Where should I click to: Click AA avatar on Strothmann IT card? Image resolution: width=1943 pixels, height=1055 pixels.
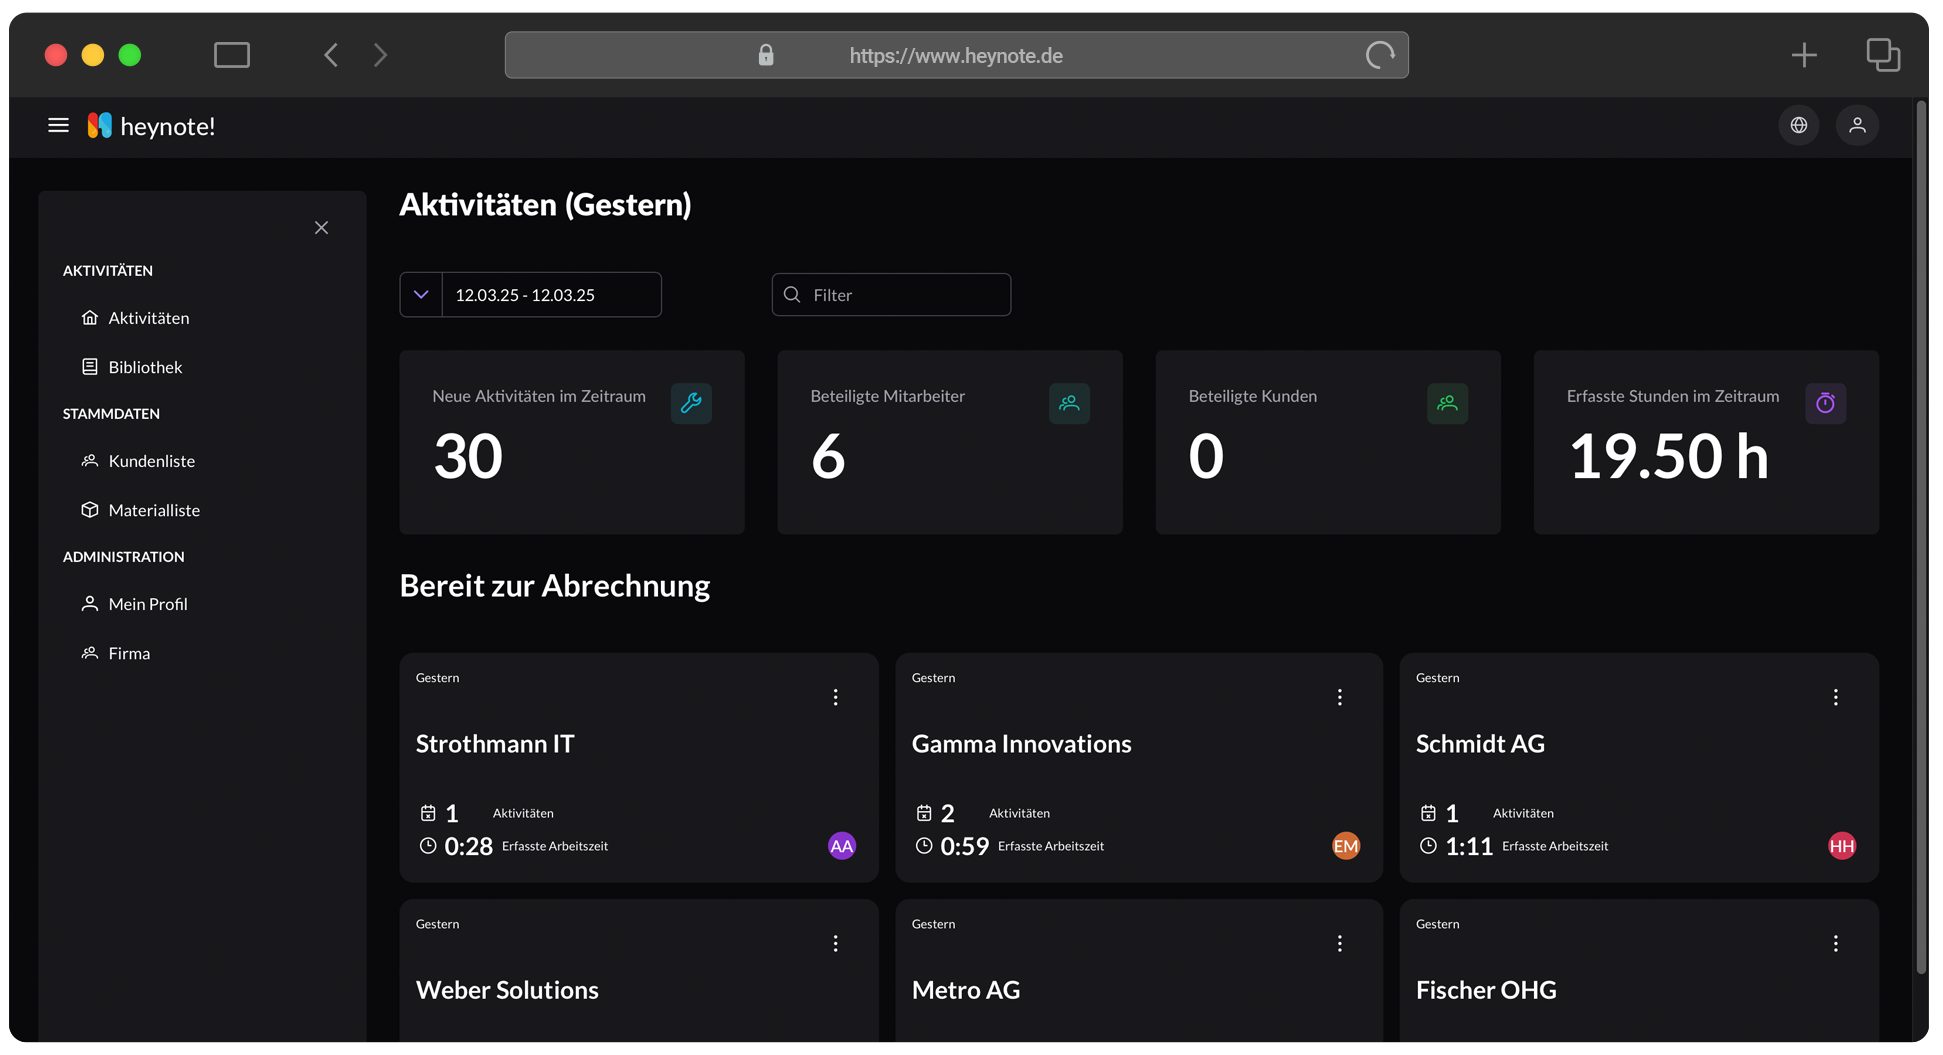tap(842, 846)
